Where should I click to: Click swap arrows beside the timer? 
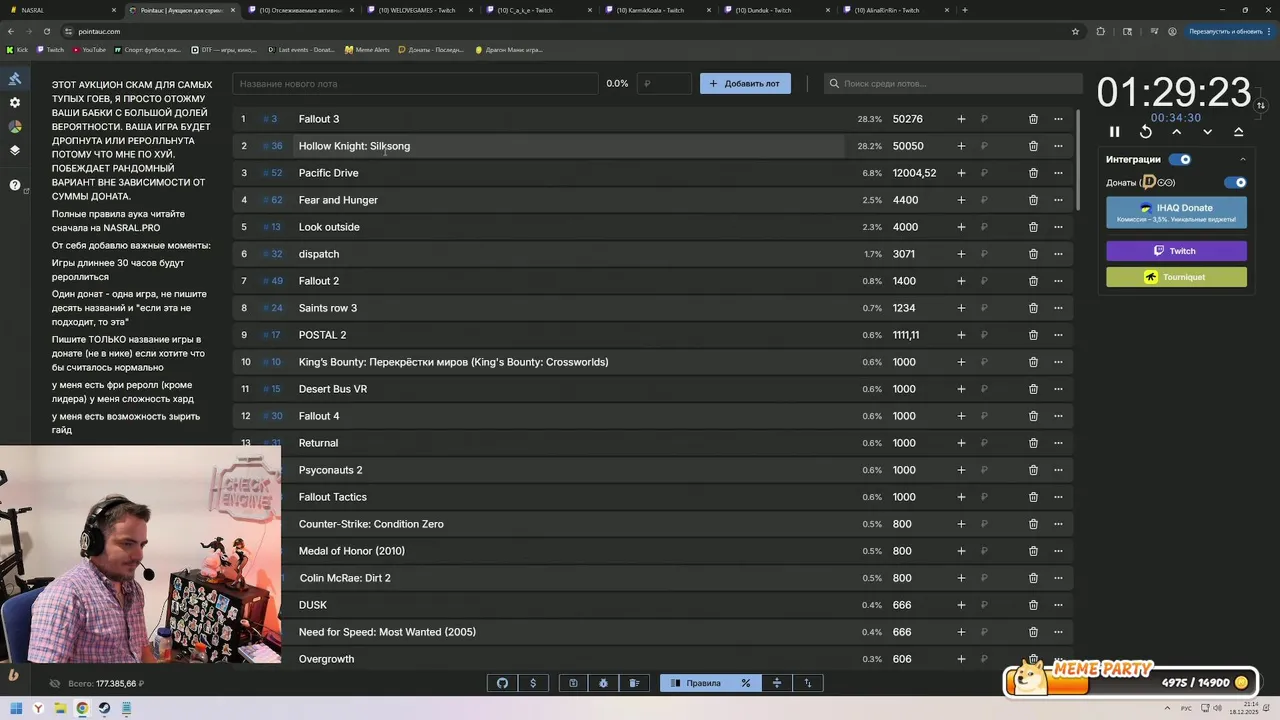click(1261, 105)
